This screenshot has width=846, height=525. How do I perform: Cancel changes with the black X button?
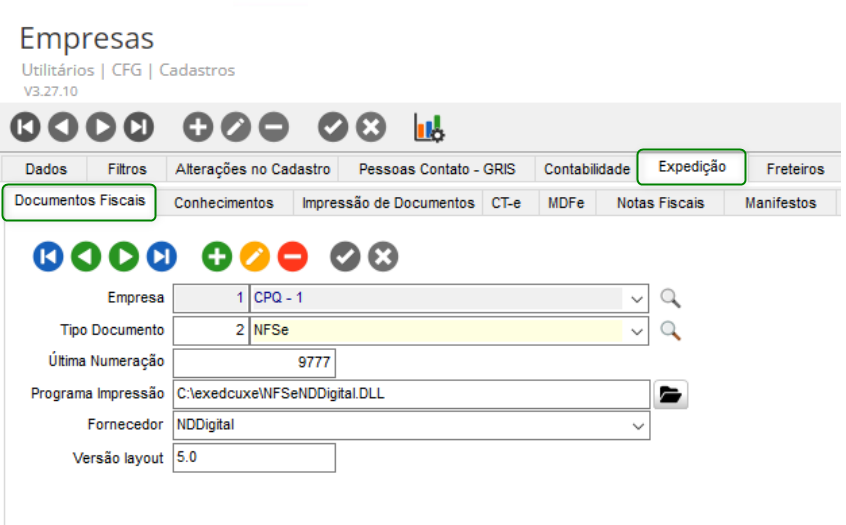coord(371,127)
